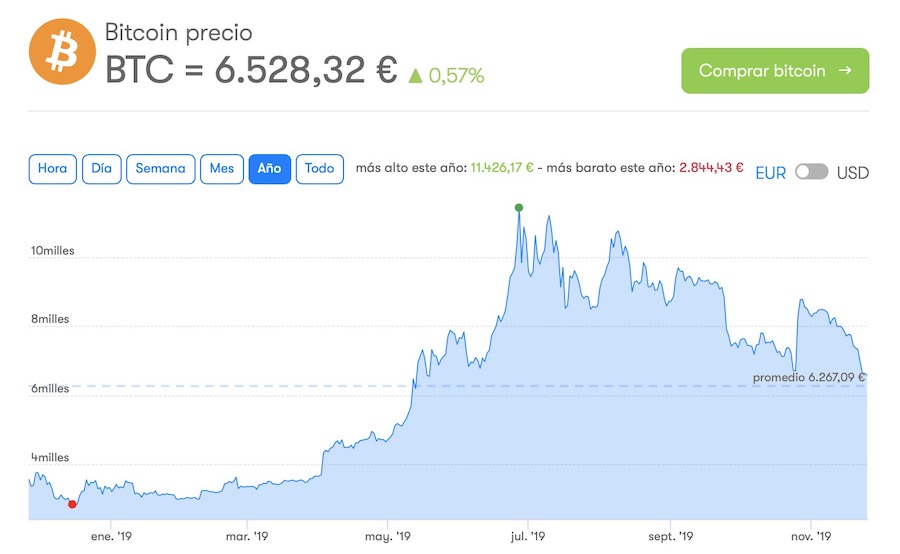Click the green up-arrow price change indicator

click(415, 75)
